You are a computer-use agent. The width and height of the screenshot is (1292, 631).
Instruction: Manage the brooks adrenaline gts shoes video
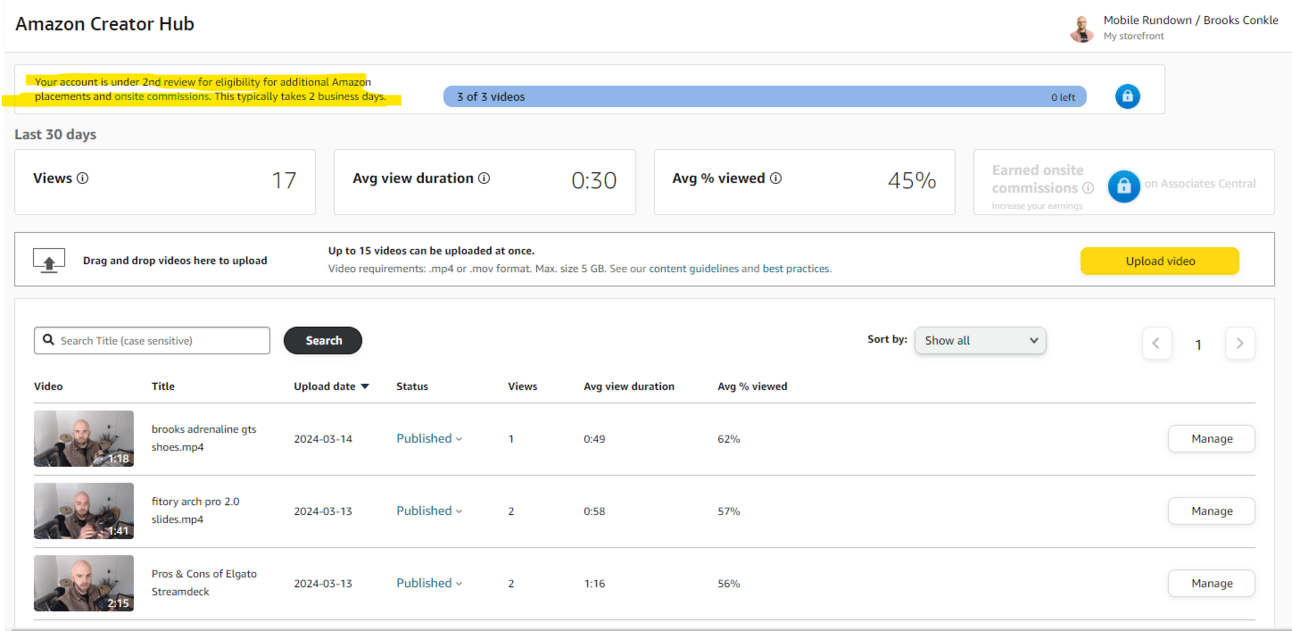[1212, 439]
